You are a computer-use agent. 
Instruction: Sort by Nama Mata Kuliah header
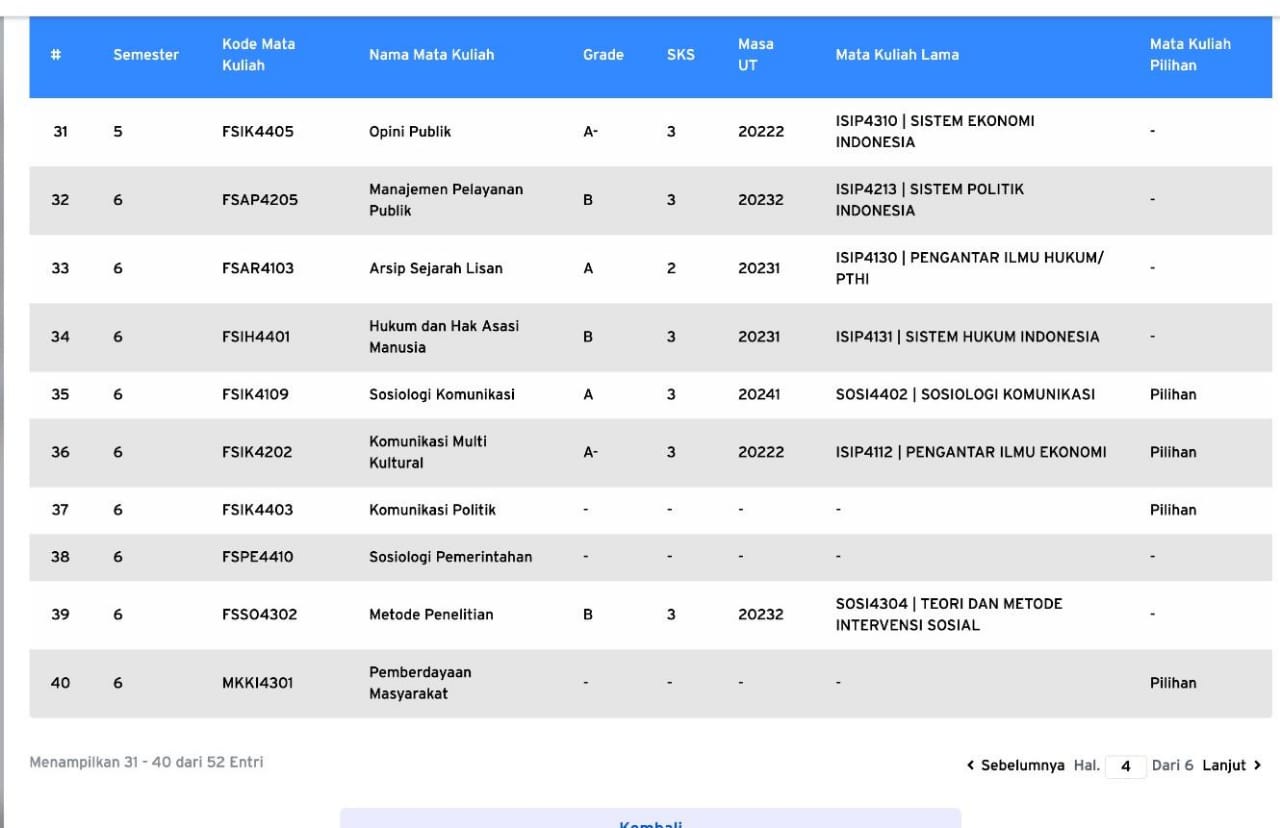[431, 55]
